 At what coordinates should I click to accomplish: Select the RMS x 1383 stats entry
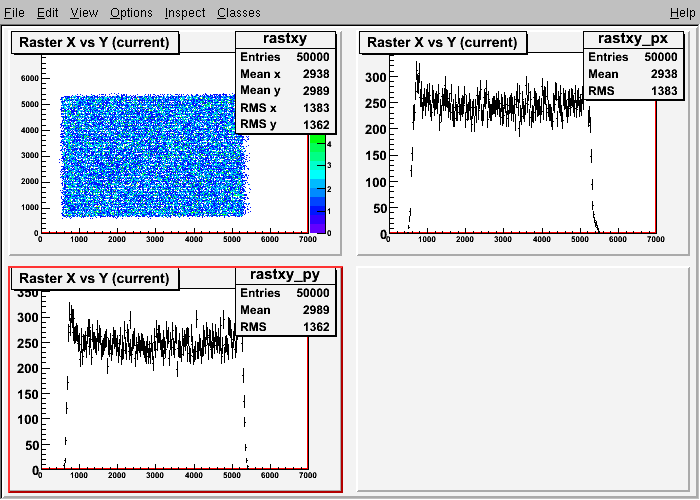[x=285, y=108]
